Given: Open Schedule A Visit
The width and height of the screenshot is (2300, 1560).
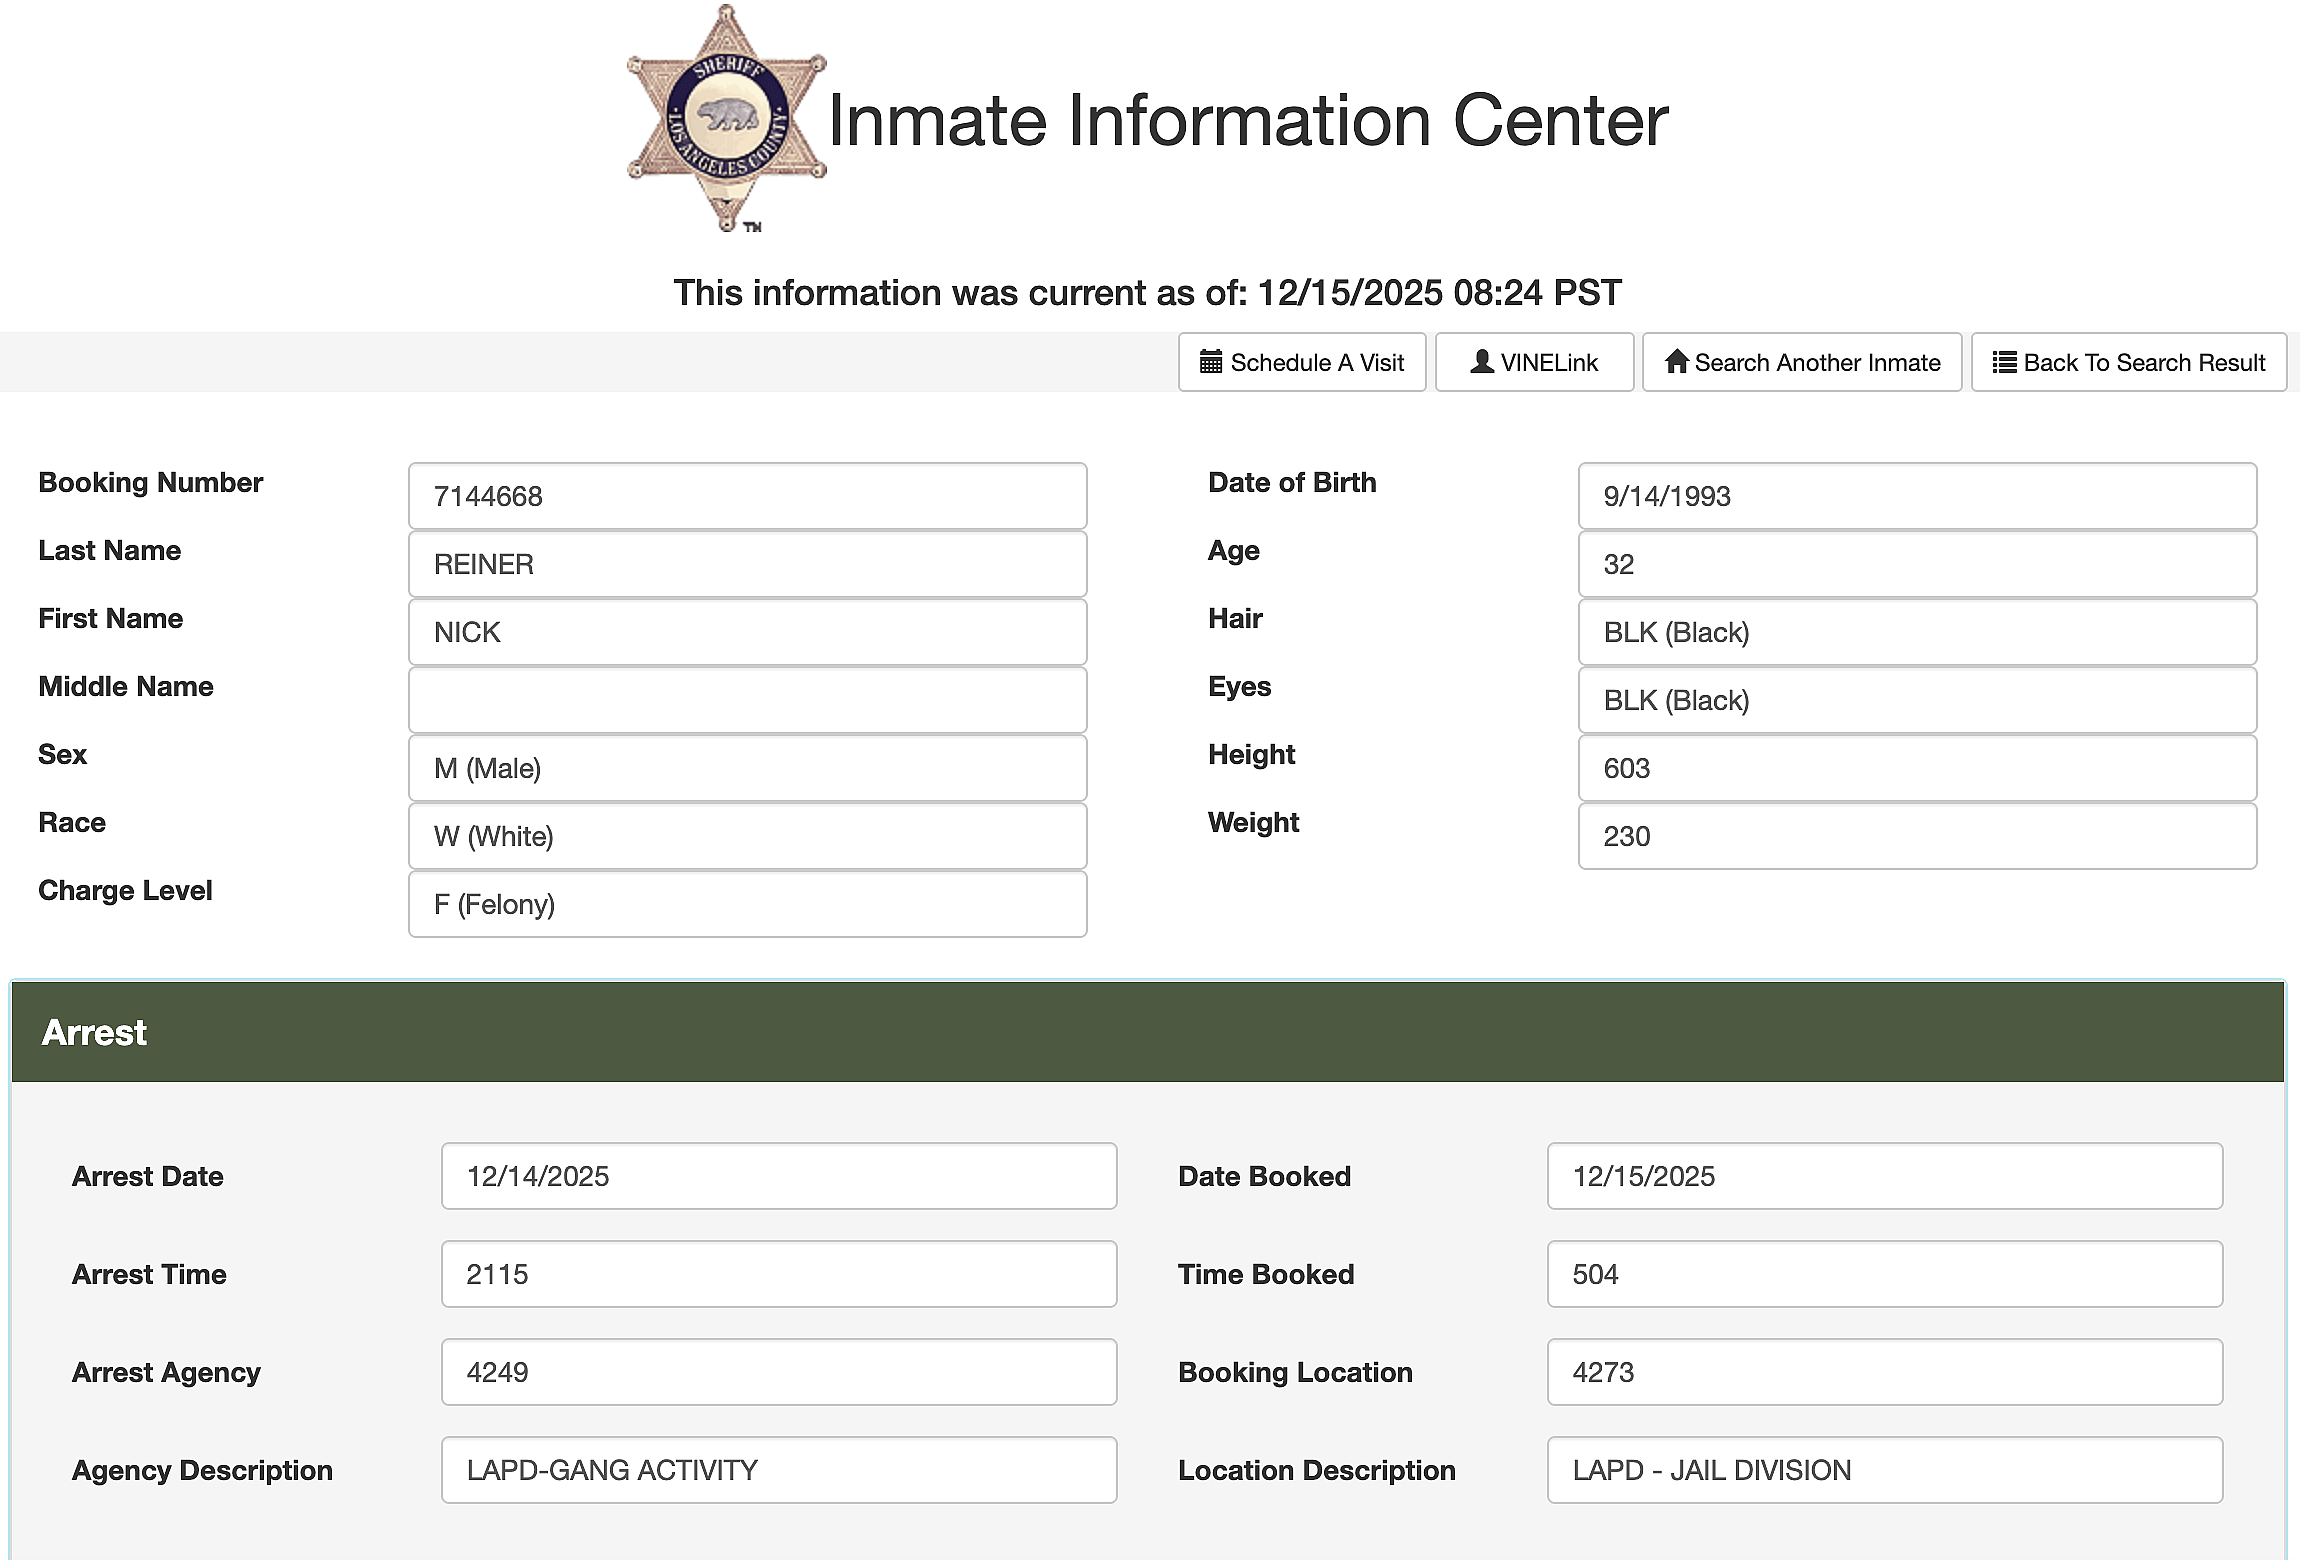Looking at the screenshot, I should click(1301, 362).
